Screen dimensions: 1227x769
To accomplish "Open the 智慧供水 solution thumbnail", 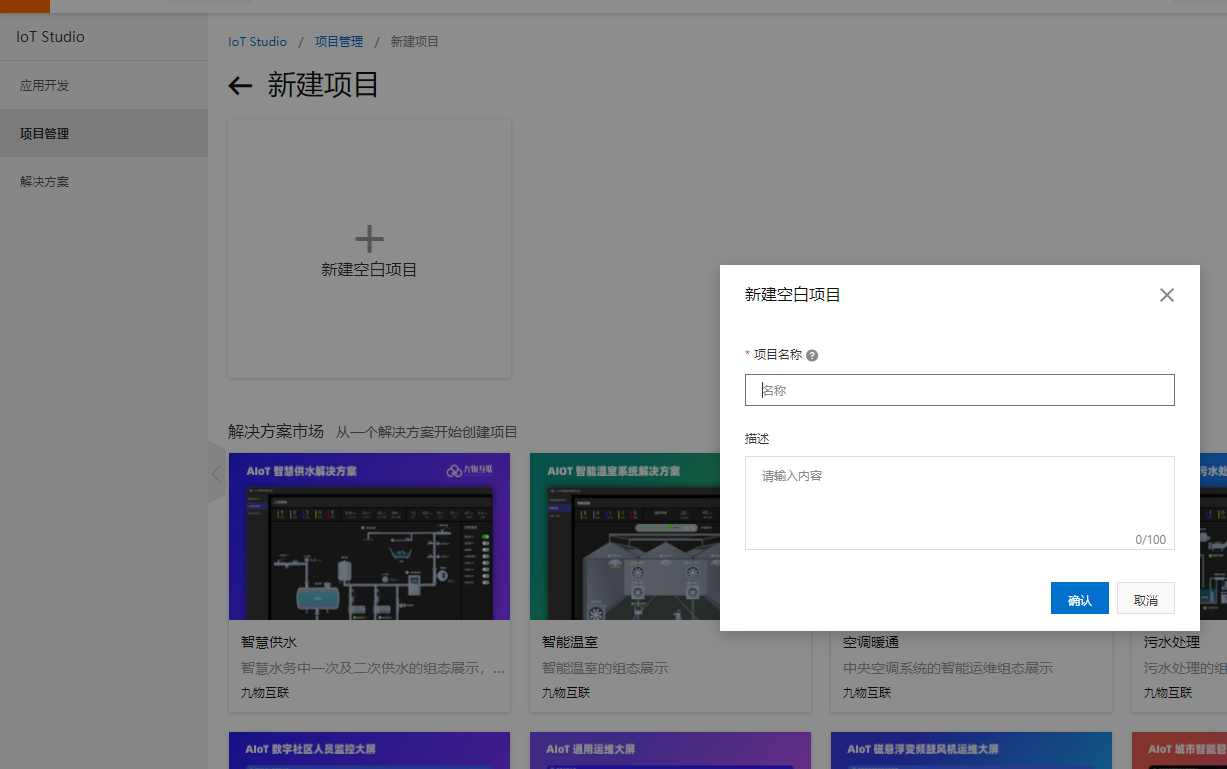I will tap(369, 537).
